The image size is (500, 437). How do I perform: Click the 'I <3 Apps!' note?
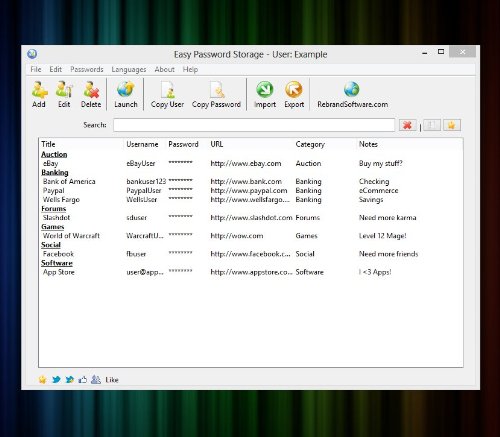[x=375, y=272]
